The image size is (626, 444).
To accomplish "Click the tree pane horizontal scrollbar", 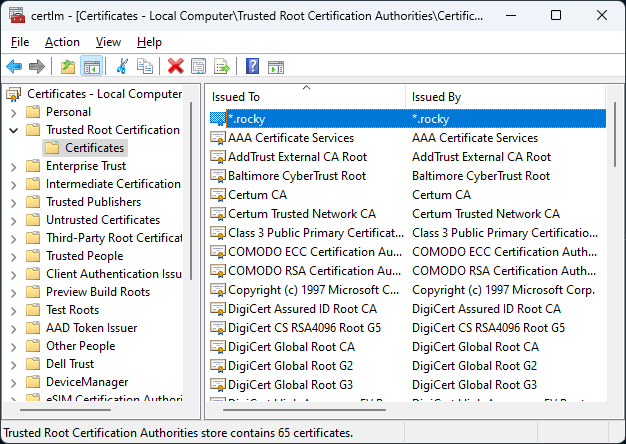I will click(x=65, y=410).
